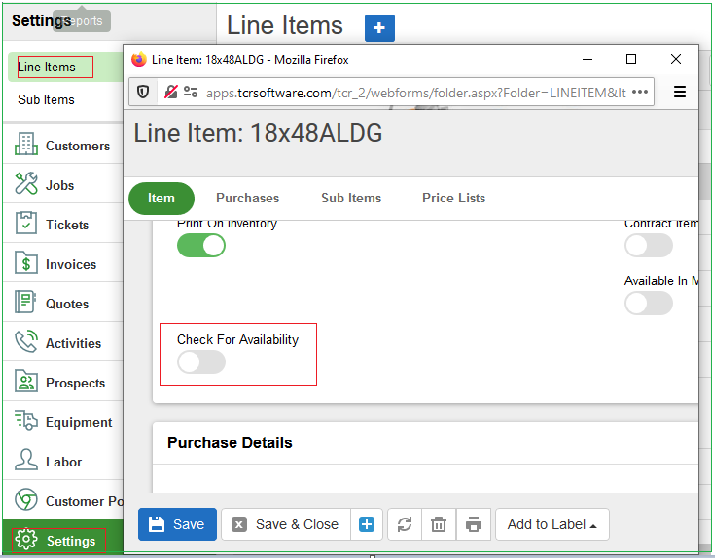
Task: Click the refresh icon in bottom toolbar
Action: pyautogui.click(x=404, y=525)
